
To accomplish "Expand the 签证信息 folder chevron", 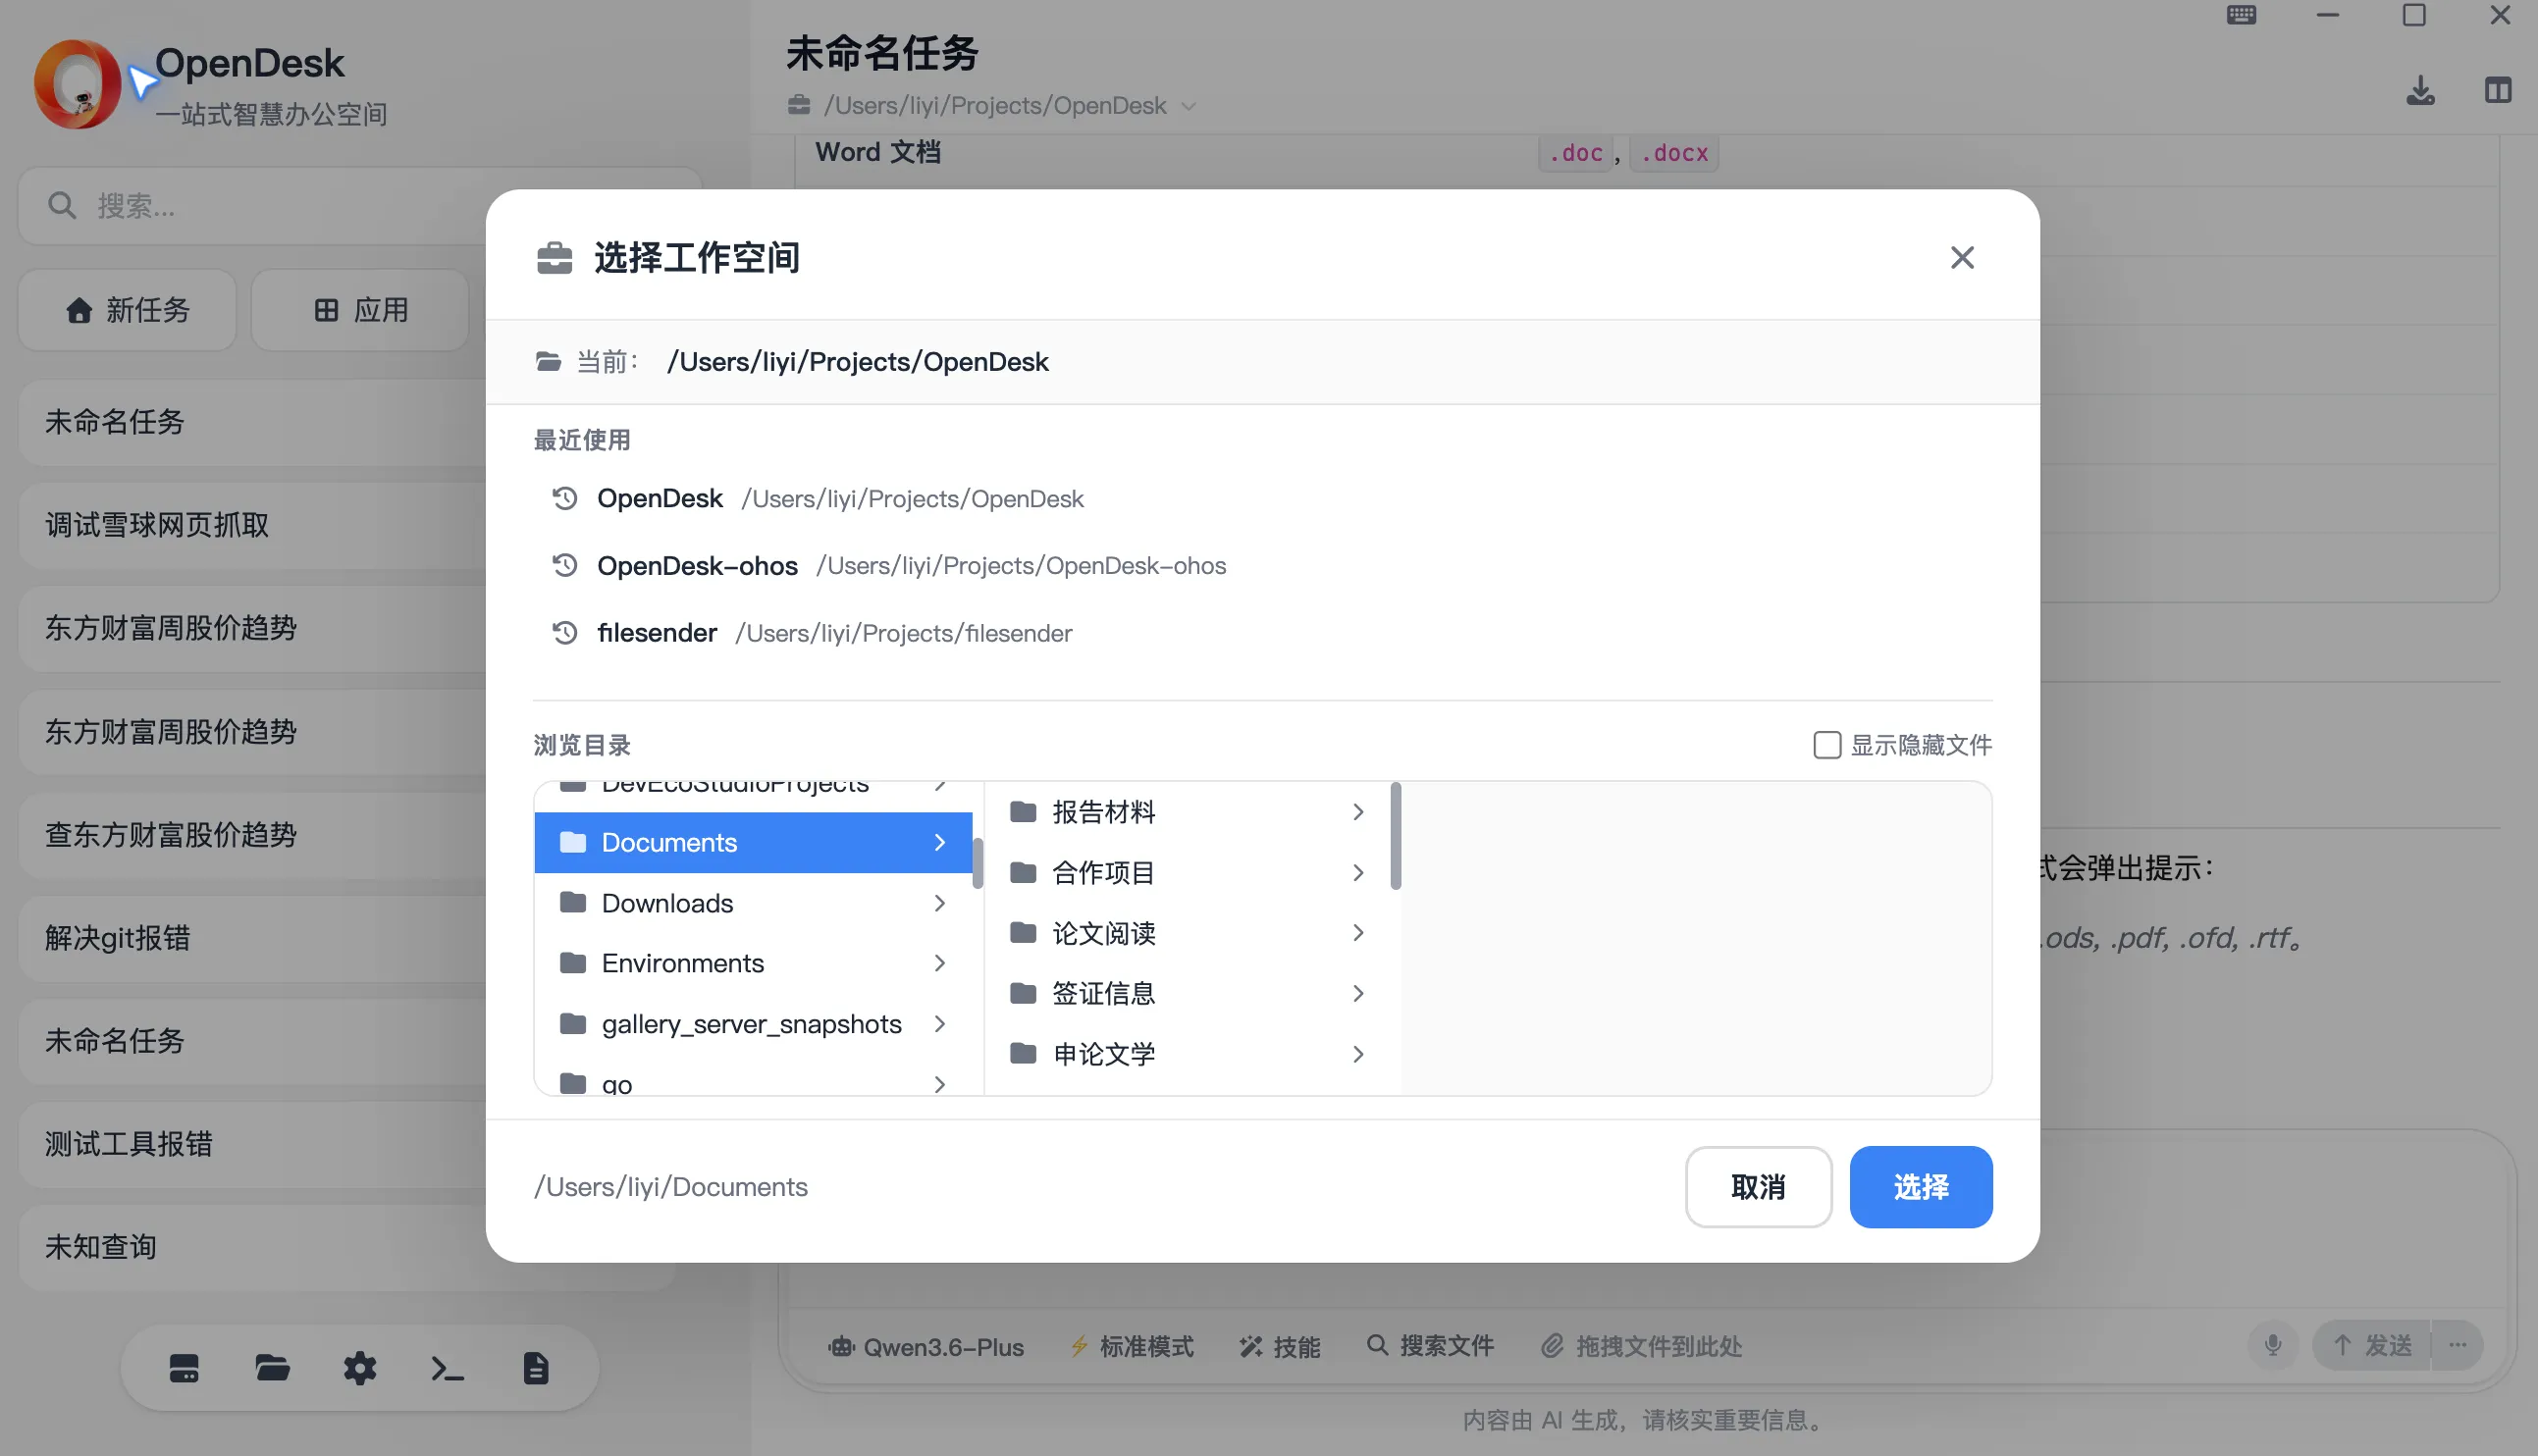I will pos(1358,993).
